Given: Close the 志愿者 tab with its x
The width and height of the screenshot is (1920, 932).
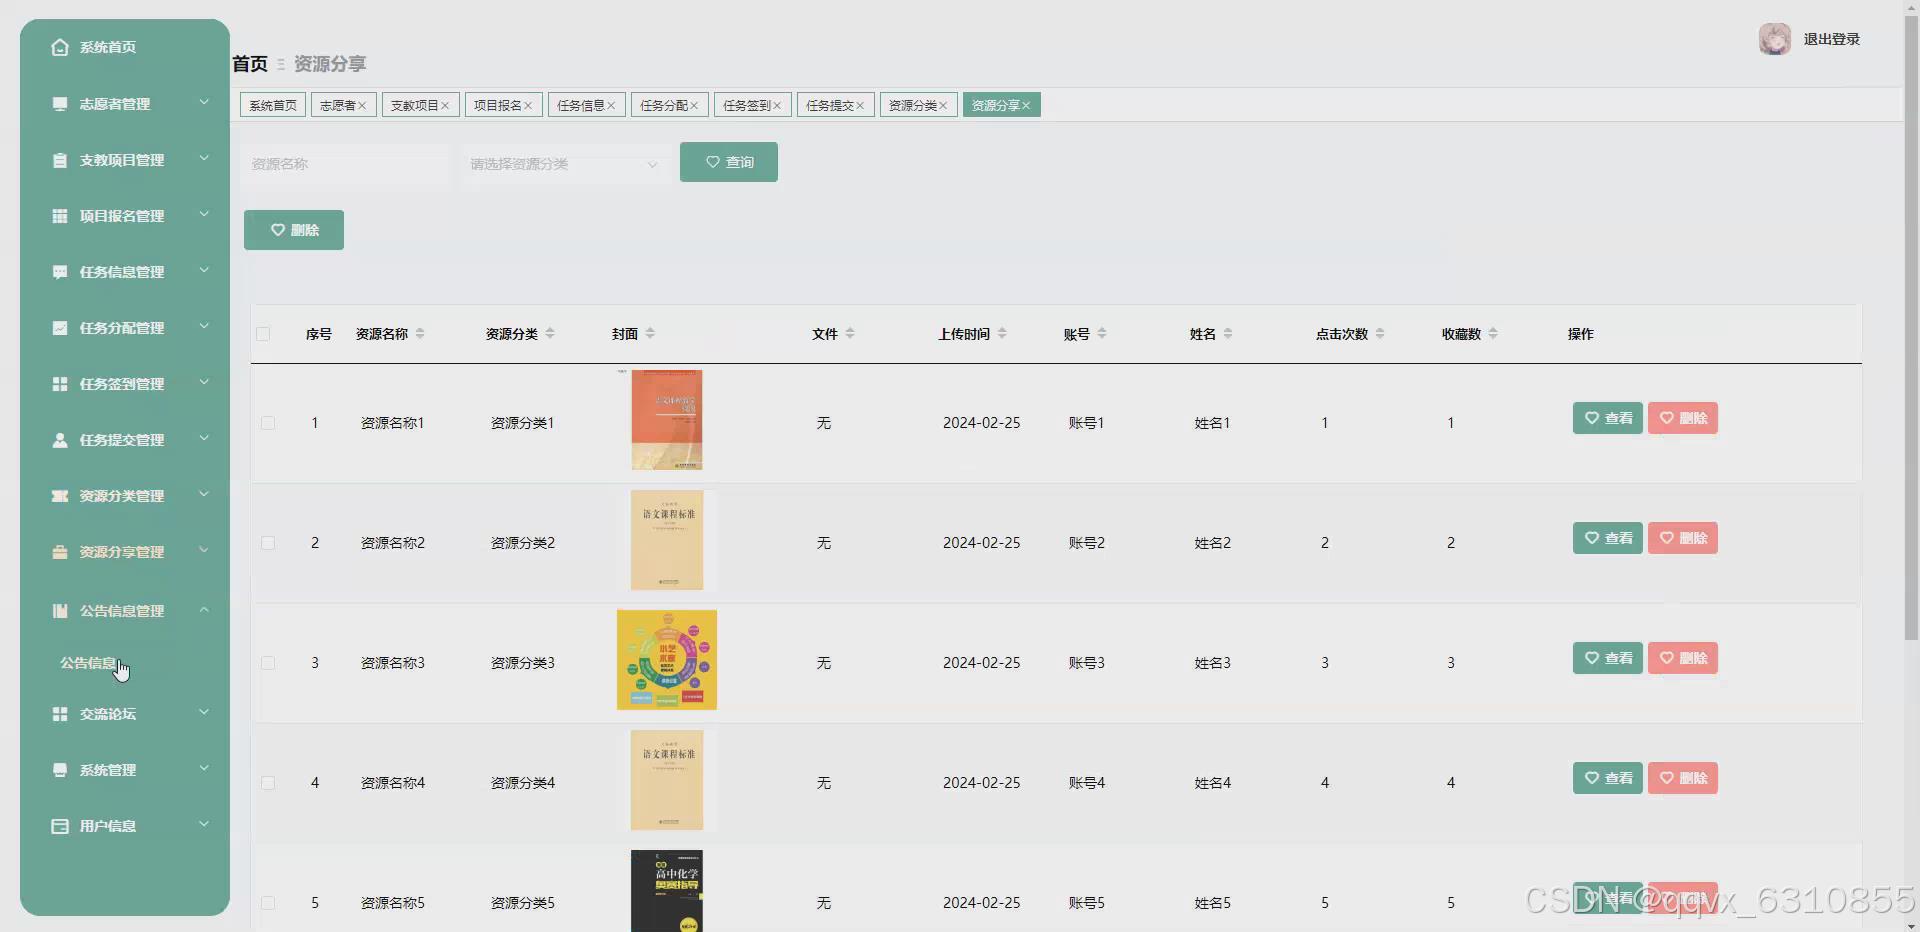Looking at the screenshot, I should 362,106.
